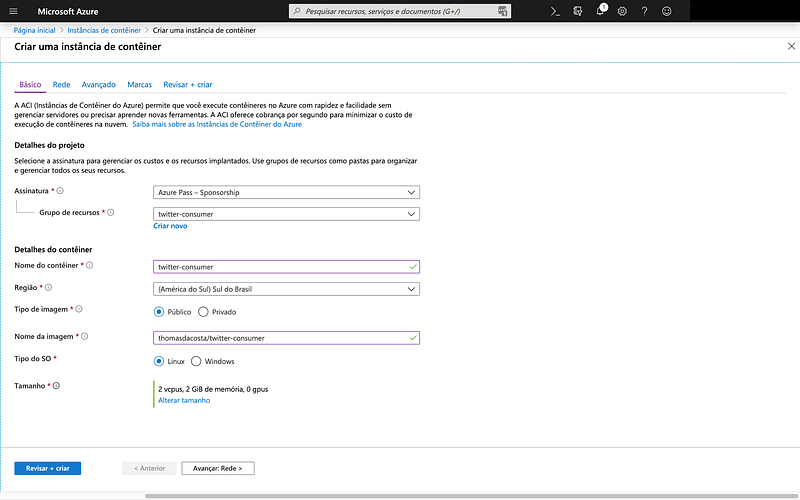The width and height of the screenshot is (800, 500).
Task: Click the icon inside search box right edge
Action: [503, 11]
